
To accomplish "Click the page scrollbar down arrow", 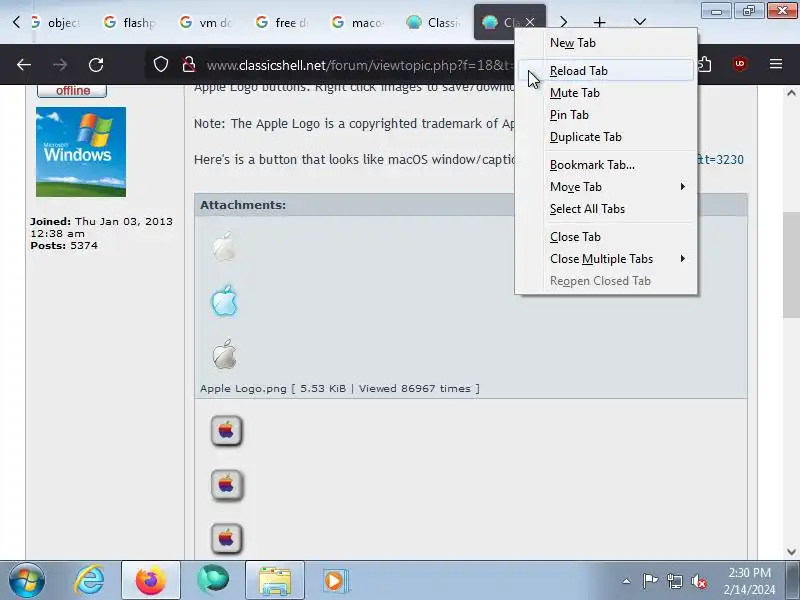I will coord(791,552).
